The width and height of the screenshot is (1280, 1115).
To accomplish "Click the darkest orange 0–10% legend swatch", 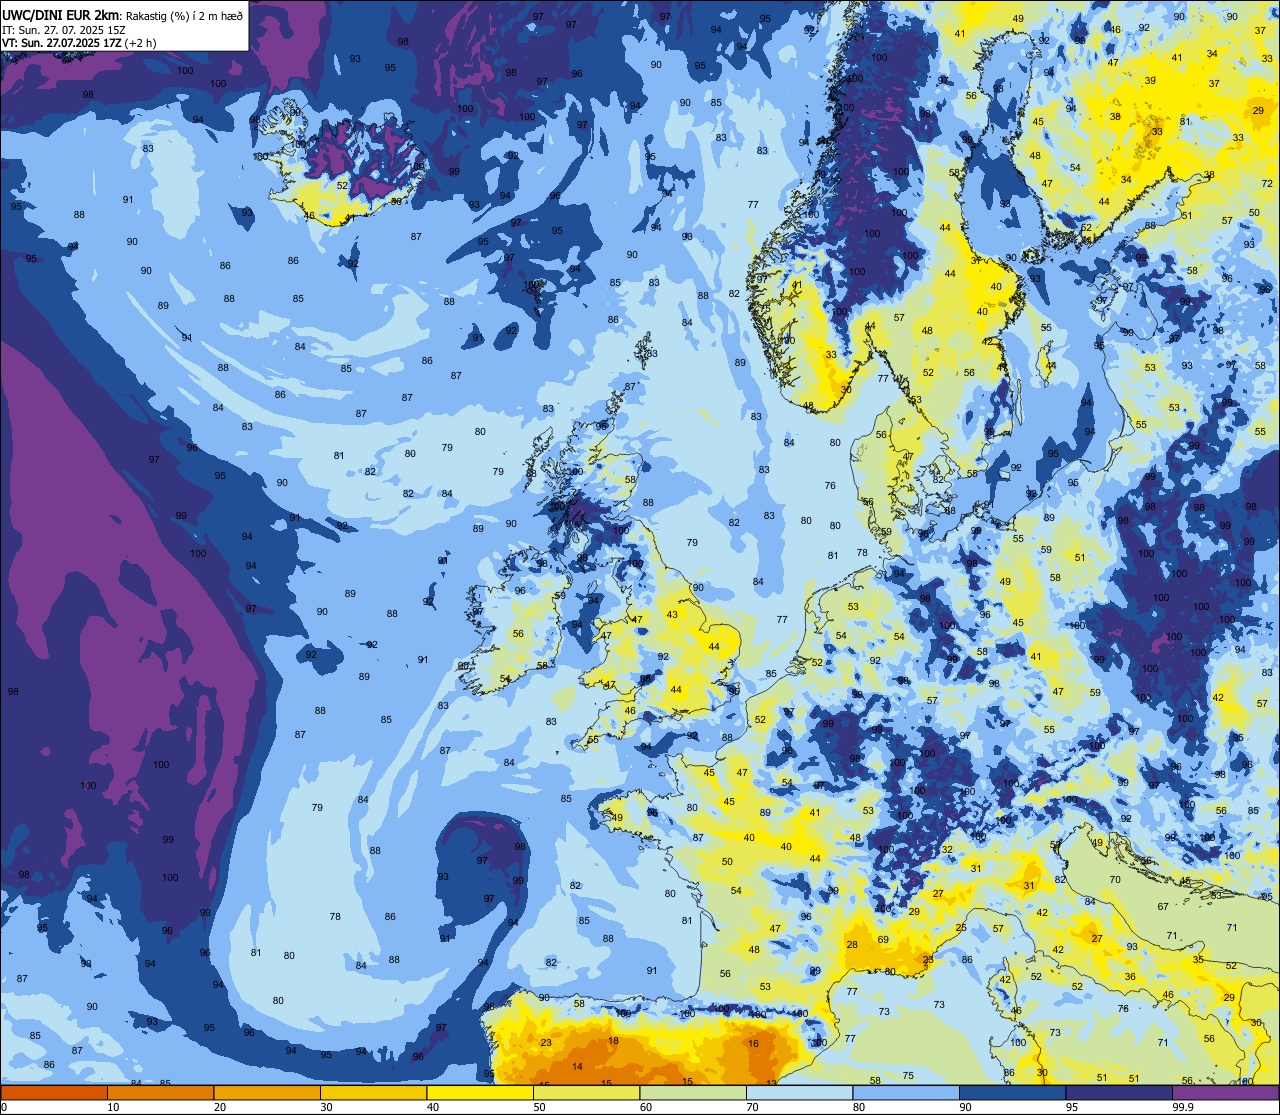I will pos(54,1093).
